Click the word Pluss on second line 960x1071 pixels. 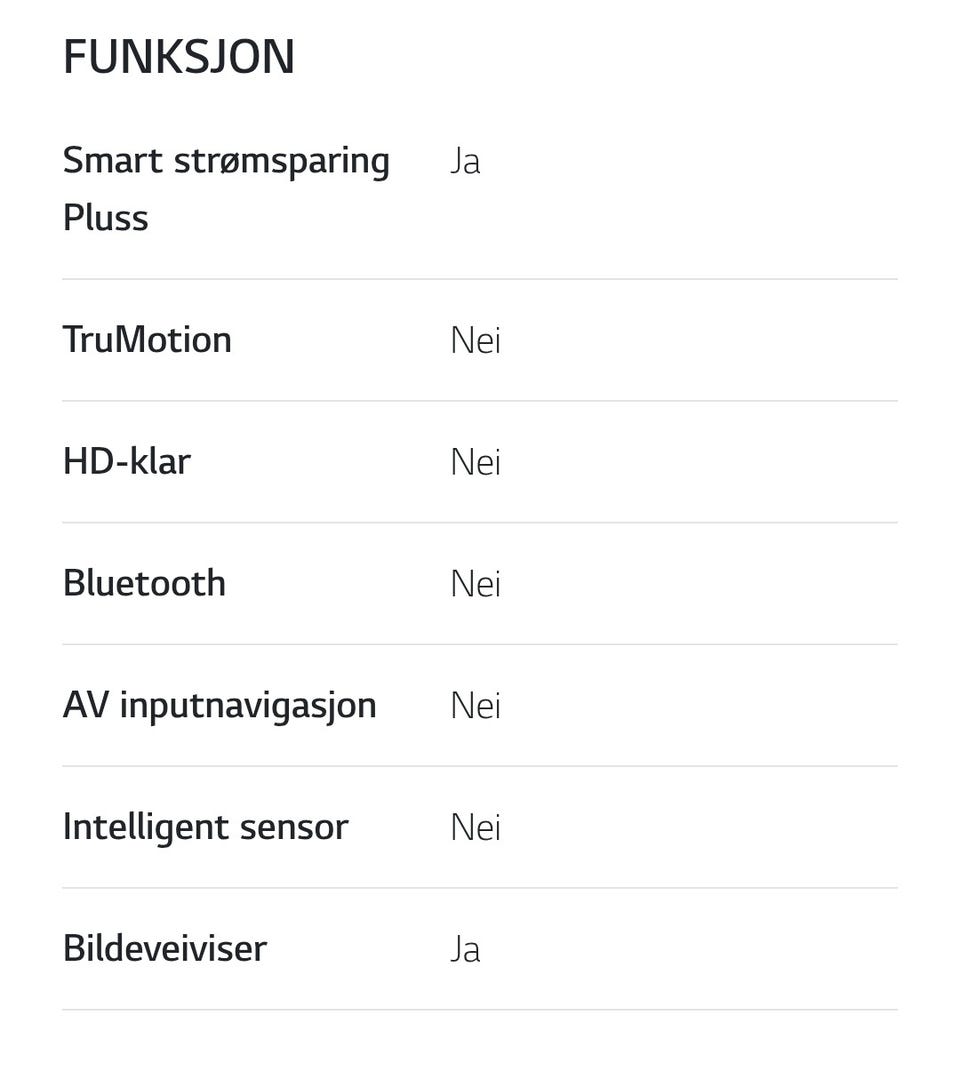[x=105, y=218]
